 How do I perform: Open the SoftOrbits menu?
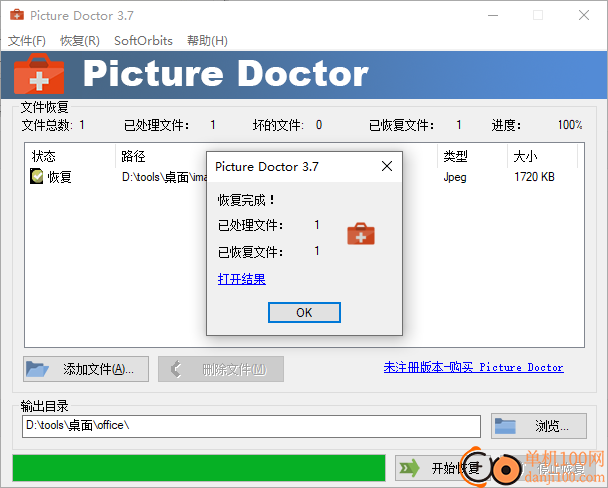tap(143, 41)
